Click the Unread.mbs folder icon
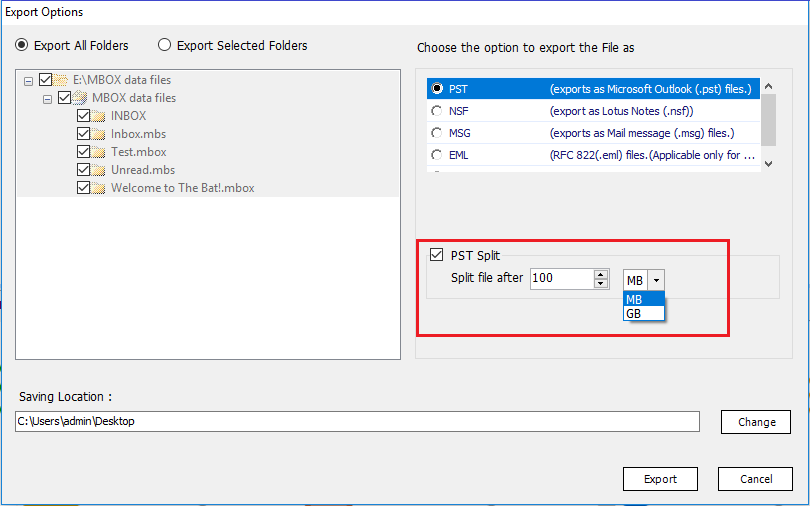The height and width of the screenshot is (506, 810). pyautogui.click(x=98, y=170)
